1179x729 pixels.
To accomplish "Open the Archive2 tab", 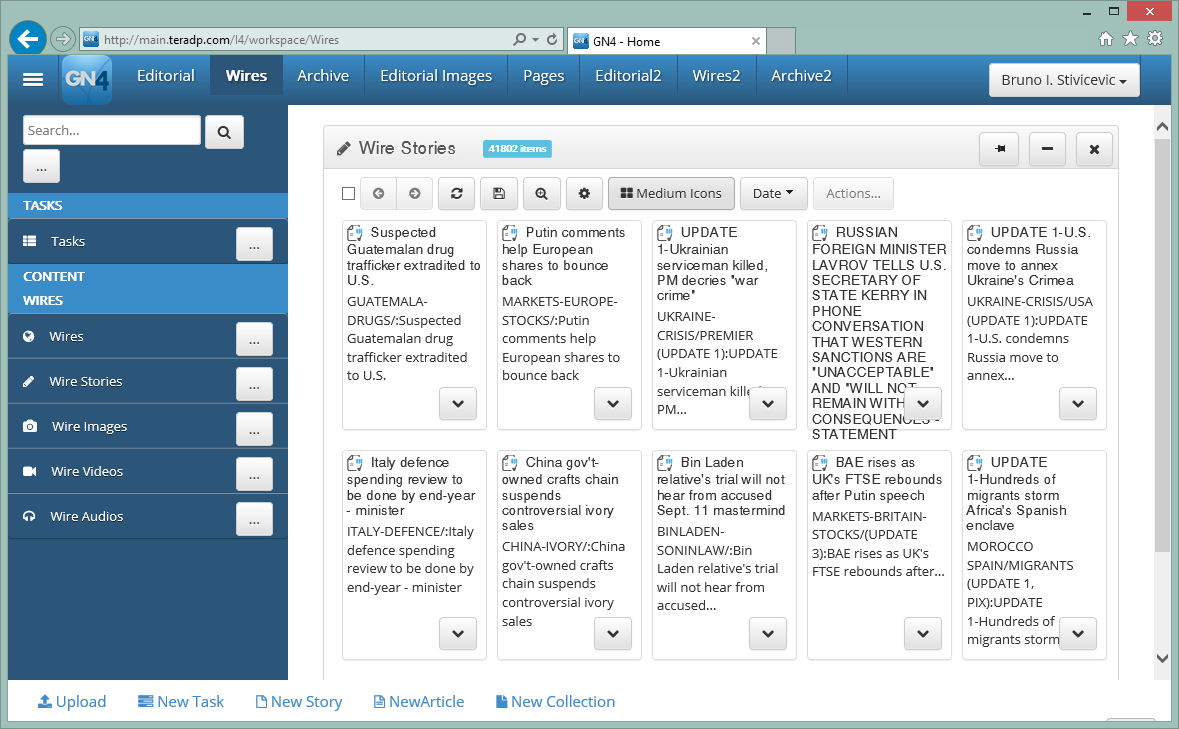I will pos(802,76).
